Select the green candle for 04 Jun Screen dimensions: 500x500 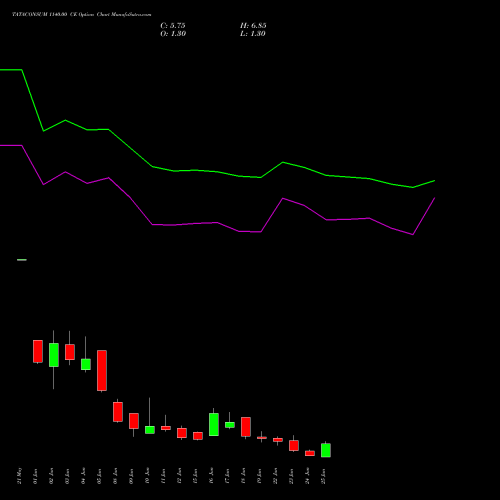[x=86, y=364]
